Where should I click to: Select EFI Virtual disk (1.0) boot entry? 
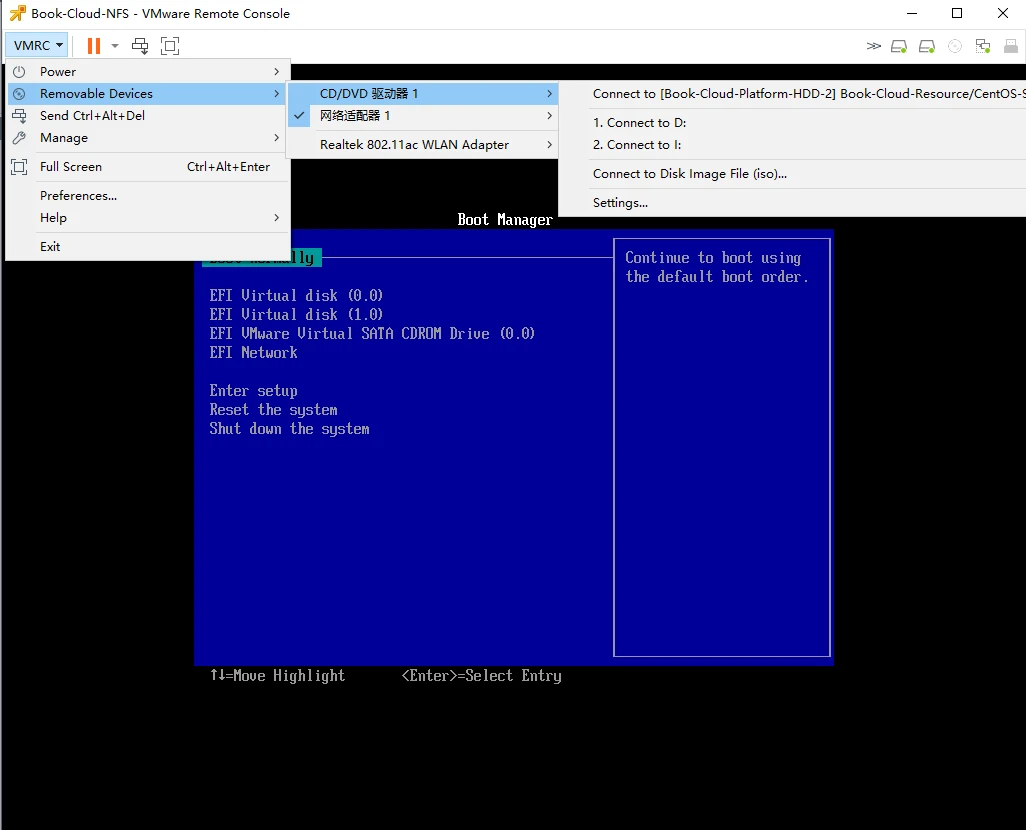(296, 315)
